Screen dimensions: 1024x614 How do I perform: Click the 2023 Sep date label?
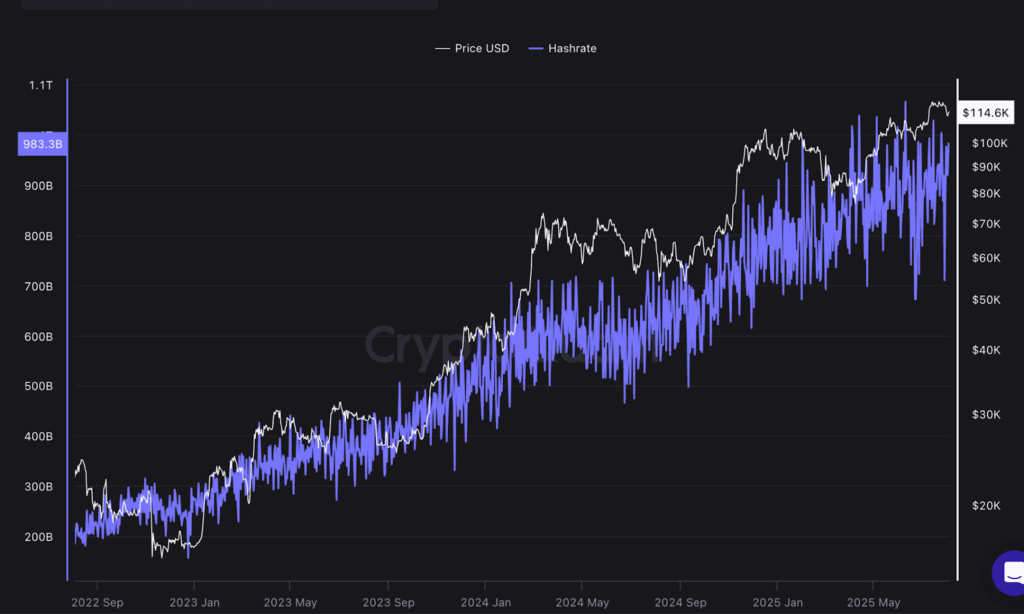[x=389, y=602]
